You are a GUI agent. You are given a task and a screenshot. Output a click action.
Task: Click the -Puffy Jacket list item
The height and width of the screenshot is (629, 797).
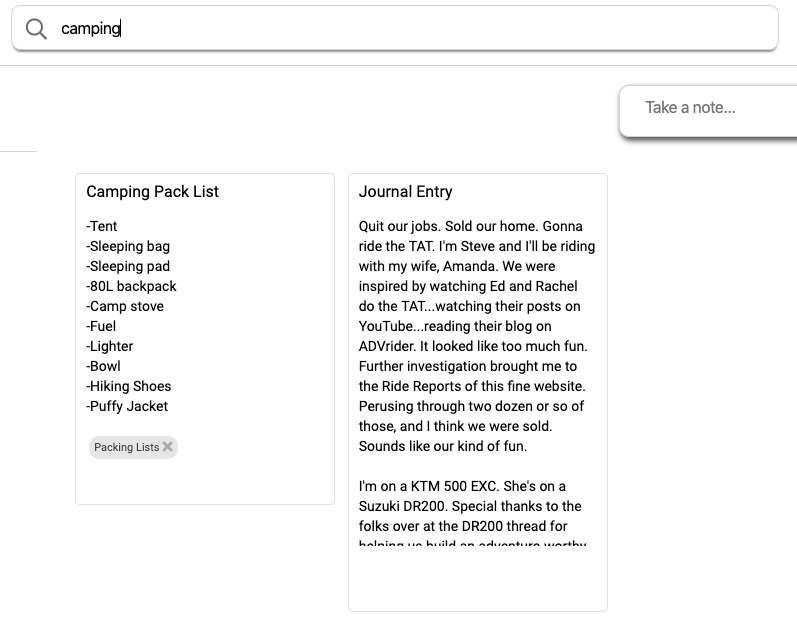coord(127,407)
